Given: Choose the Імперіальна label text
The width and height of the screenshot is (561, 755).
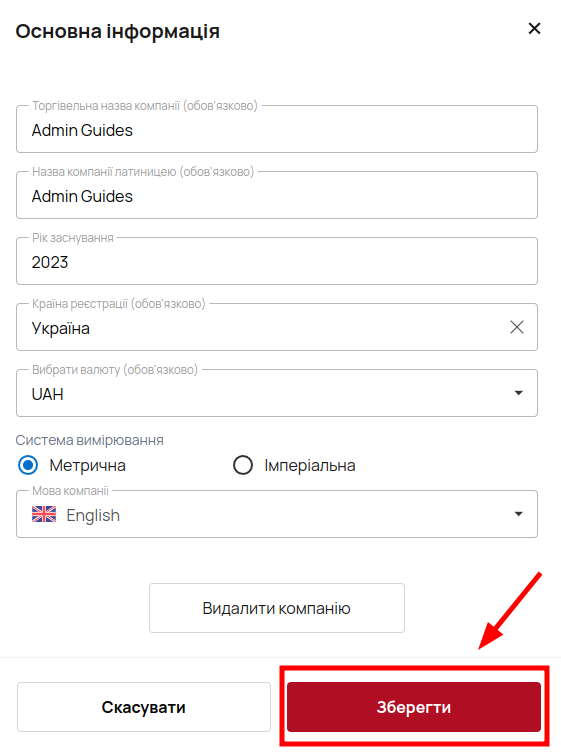Looking at the screenshot, I should pyautogui.click(x=310, y=466).
